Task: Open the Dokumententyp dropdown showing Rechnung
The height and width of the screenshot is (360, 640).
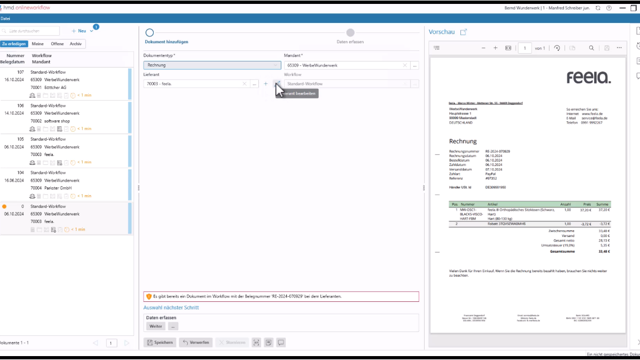Action: [x=212, y=65]
